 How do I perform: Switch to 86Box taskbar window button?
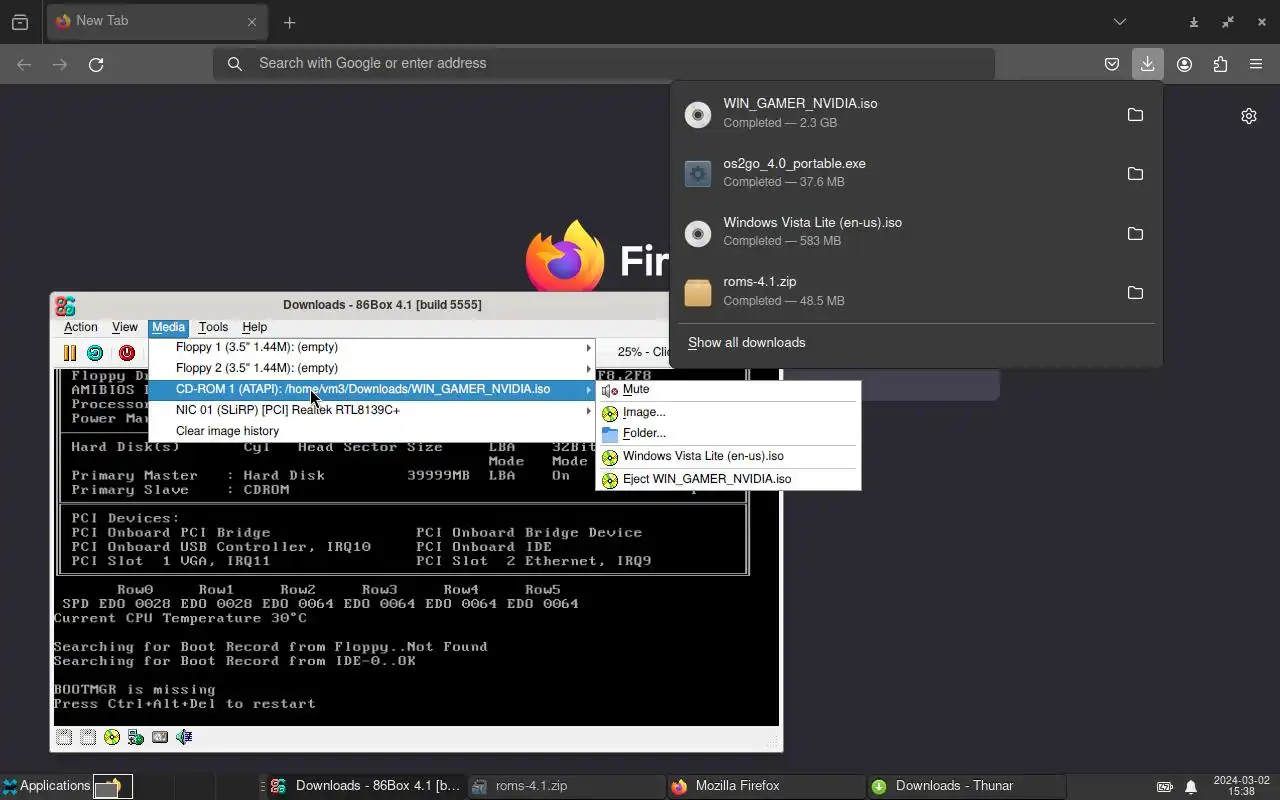[x=364, y=786]
